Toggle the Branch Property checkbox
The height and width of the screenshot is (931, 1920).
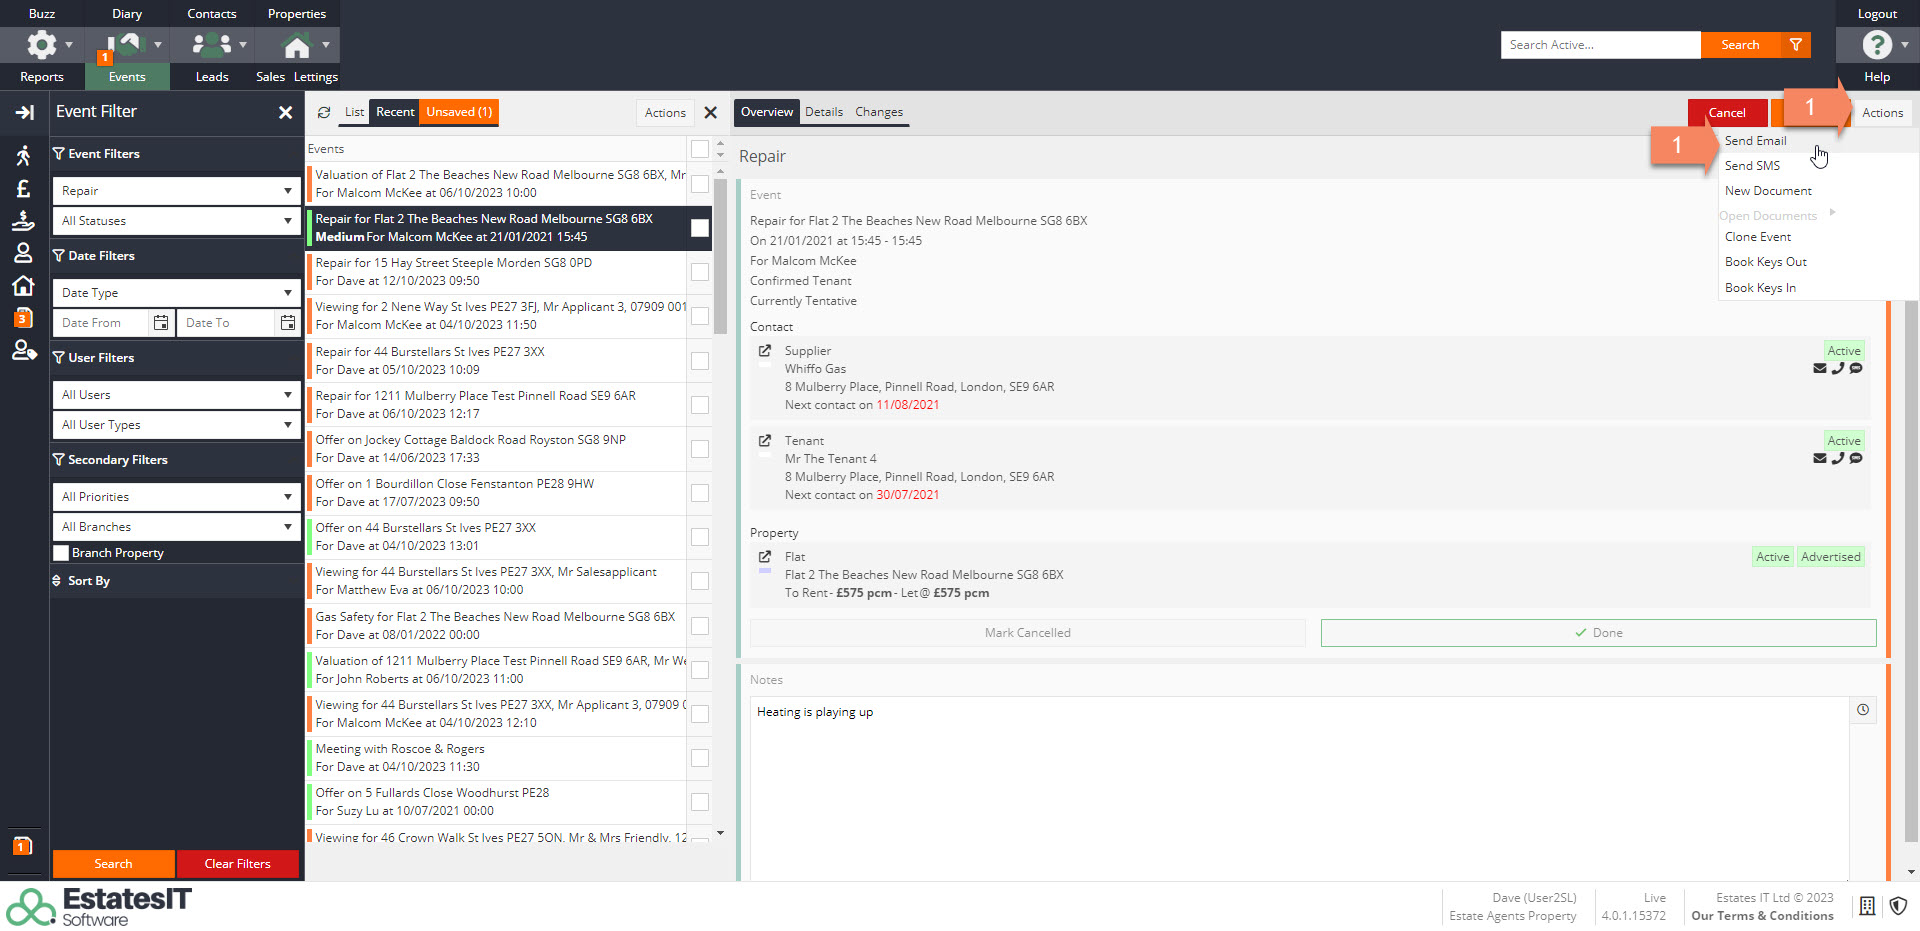click(x=62, y=553)
